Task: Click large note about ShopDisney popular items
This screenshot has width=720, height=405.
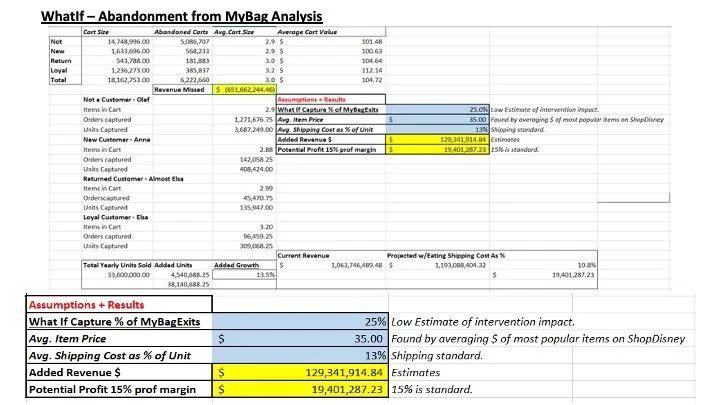Action: click(538, 339)
